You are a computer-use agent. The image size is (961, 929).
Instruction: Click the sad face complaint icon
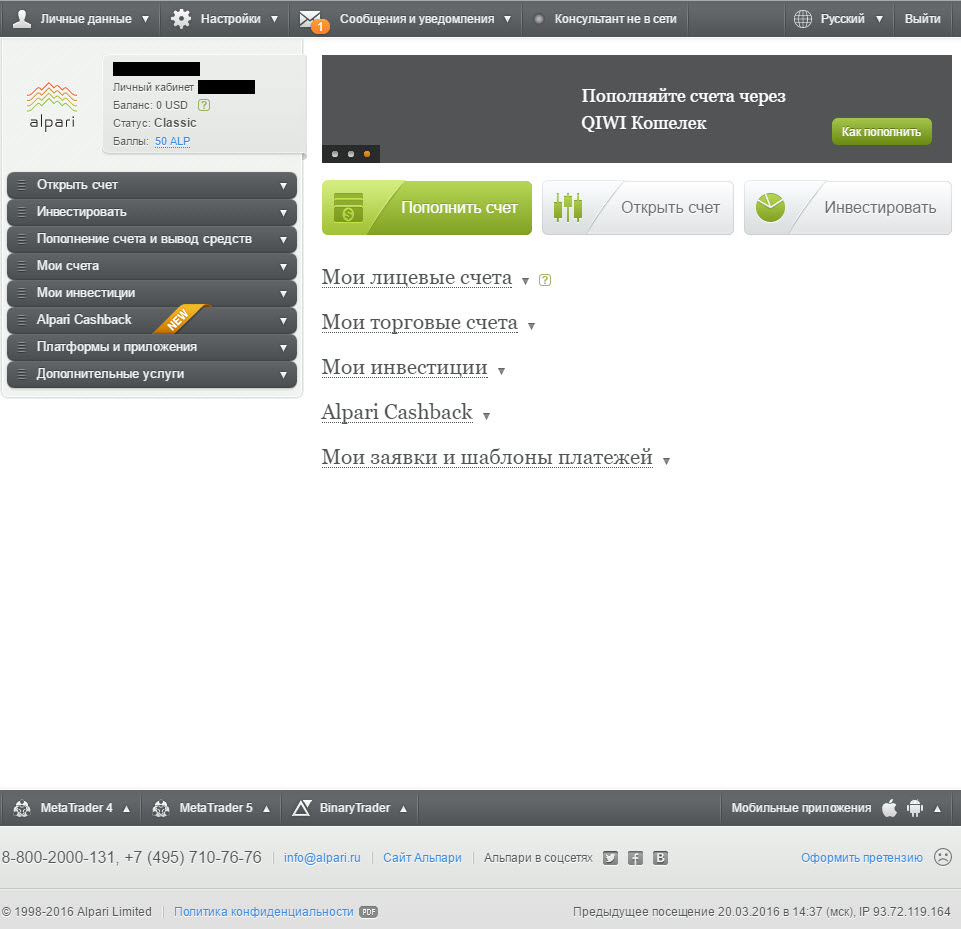point(943,857)
